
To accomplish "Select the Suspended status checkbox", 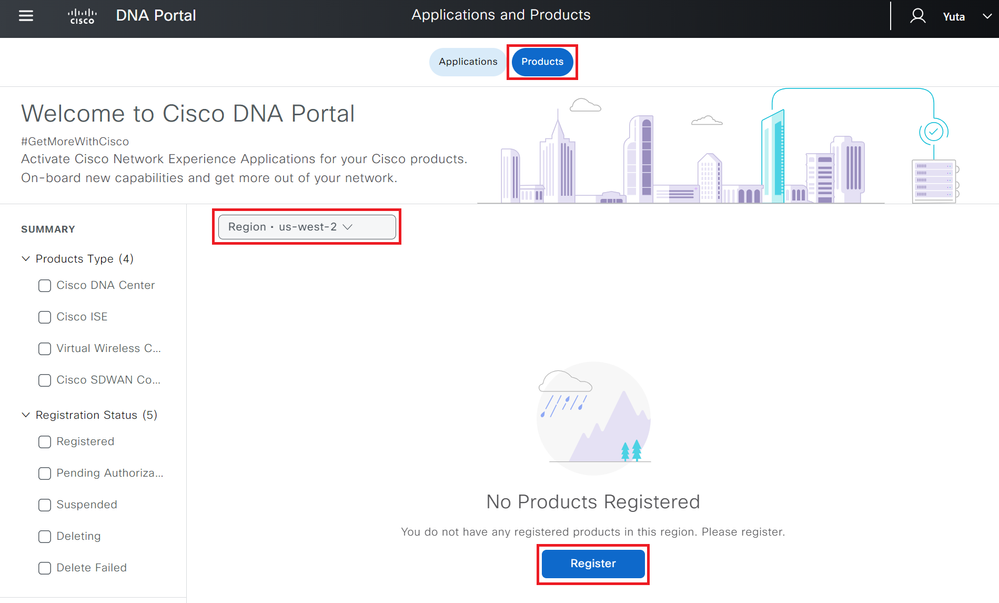I will [45, 505].
